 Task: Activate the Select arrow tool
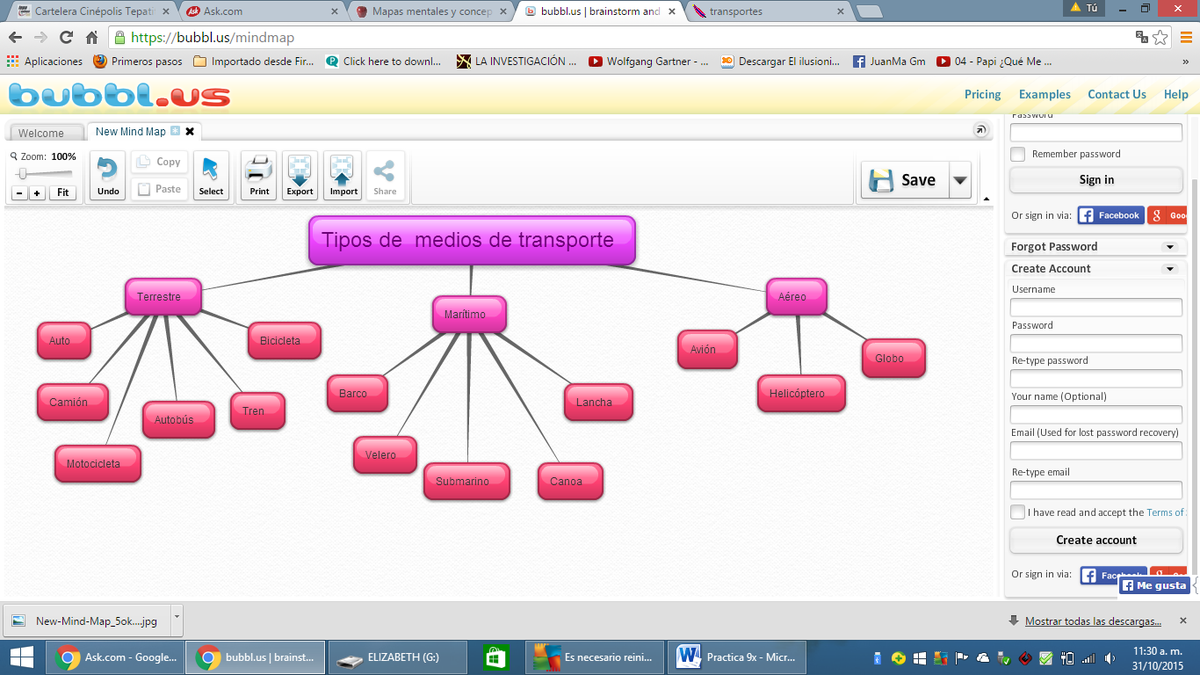[x=211, y=176]
